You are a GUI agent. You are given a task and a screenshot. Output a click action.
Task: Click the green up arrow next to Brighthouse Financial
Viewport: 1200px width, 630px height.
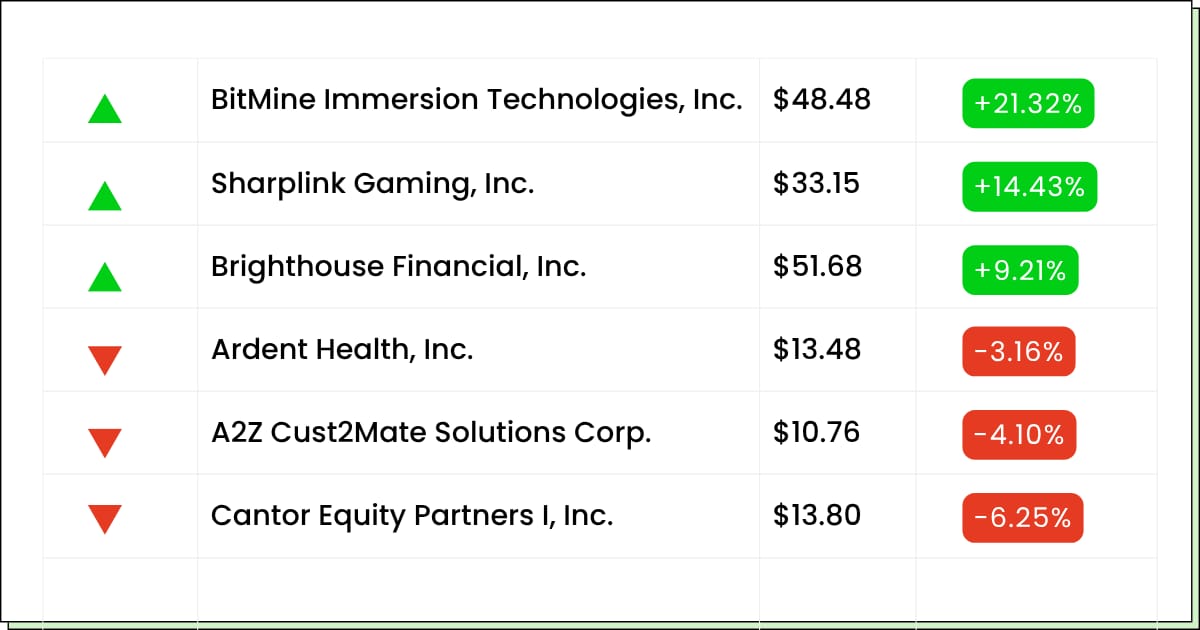(x=105, y=277)
